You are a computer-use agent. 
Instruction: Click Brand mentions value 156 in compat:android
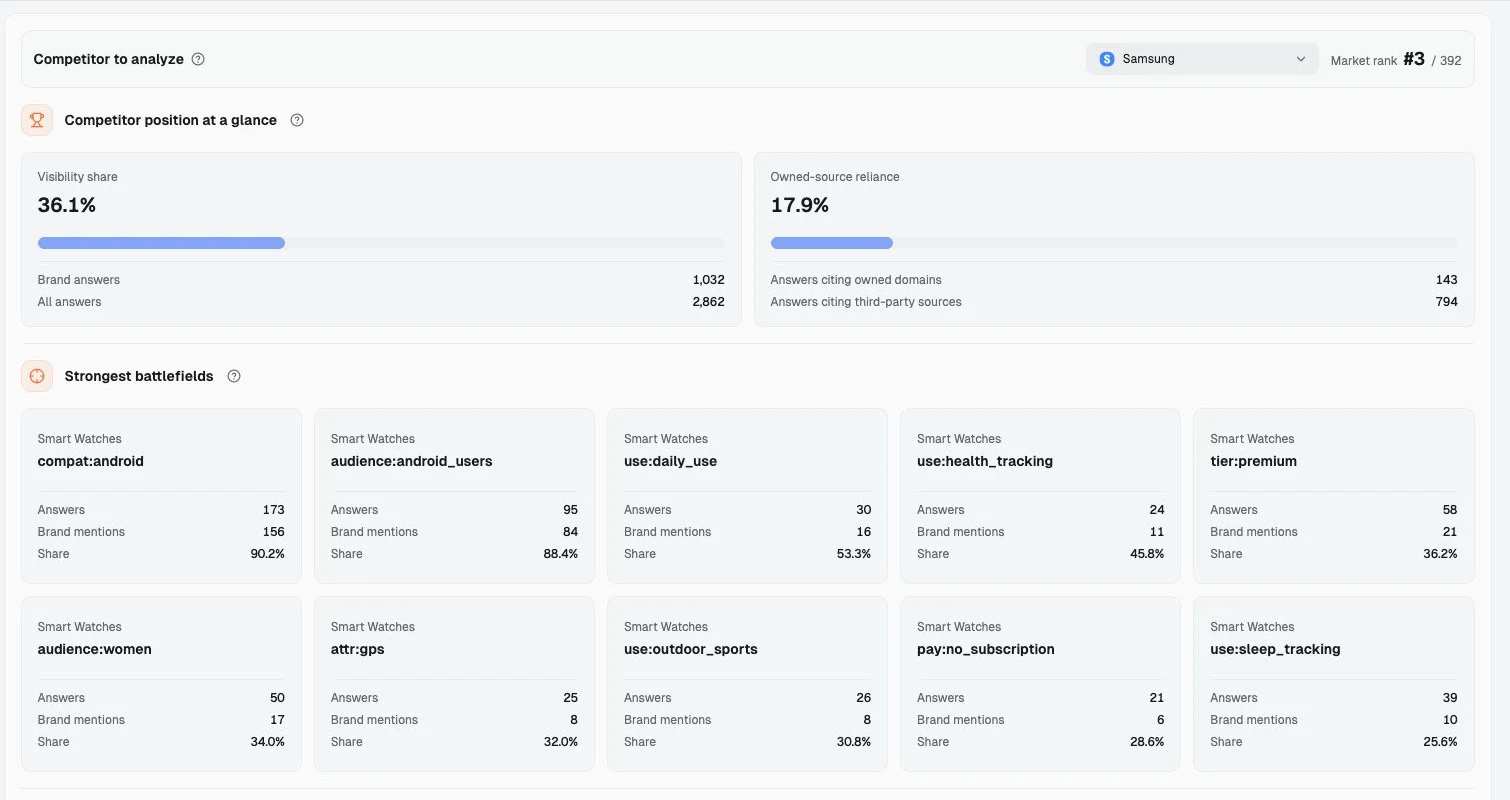coord(273,532)
